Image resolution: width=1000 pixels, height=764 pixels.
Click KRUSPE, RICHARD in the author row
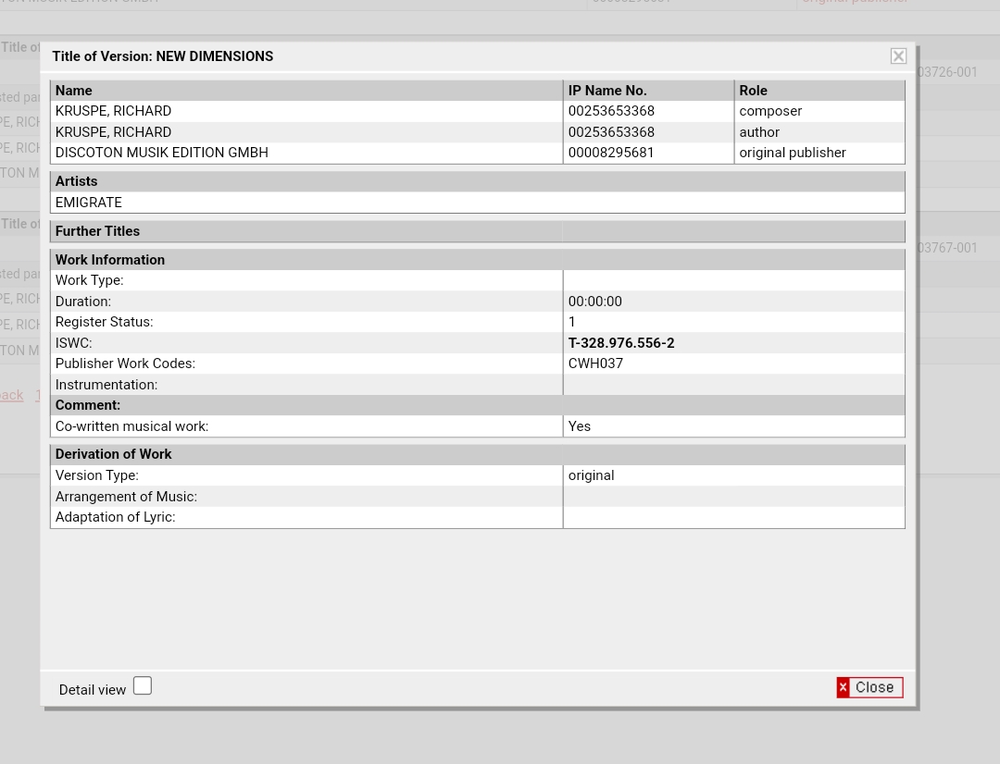pos(114,132)
